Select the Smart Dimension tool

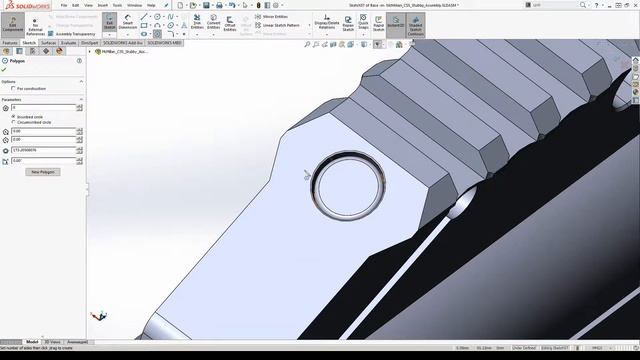[x=128, y=22]
